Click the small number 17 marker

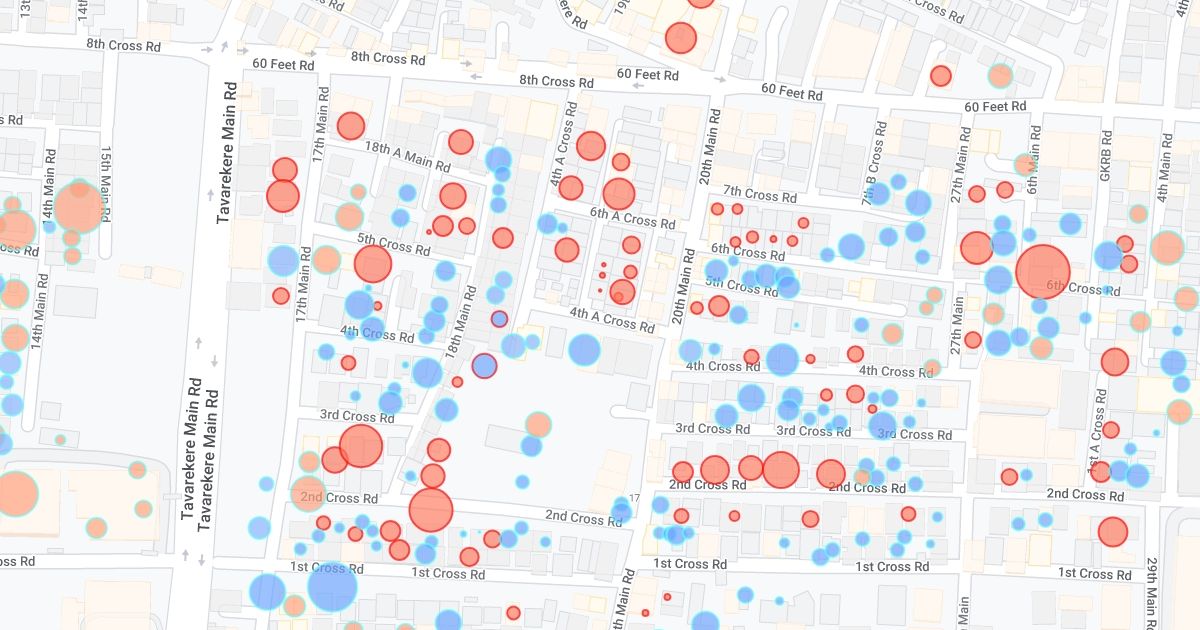(634, 499)
